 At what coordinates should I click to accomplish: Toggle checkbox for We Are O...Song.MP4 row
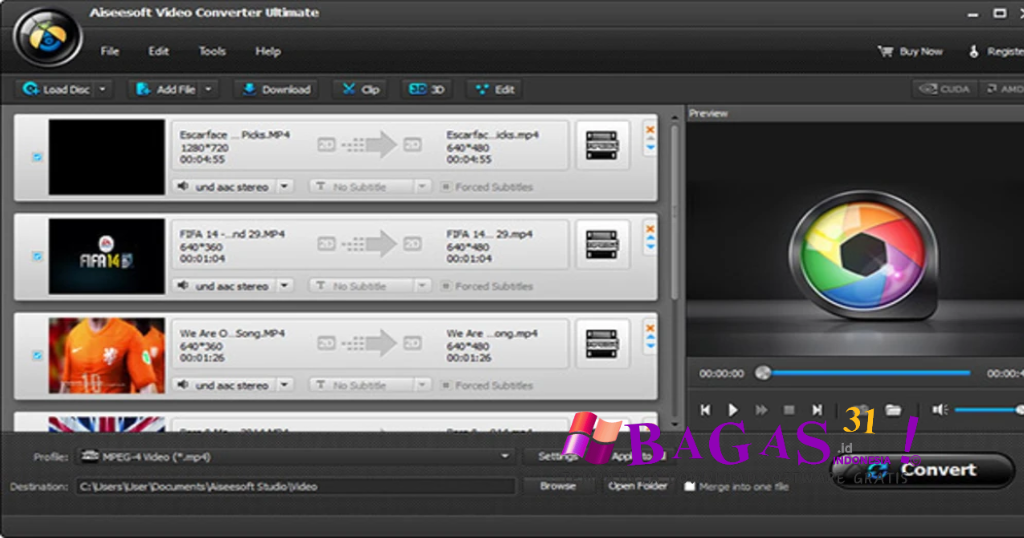coord(37,355)
